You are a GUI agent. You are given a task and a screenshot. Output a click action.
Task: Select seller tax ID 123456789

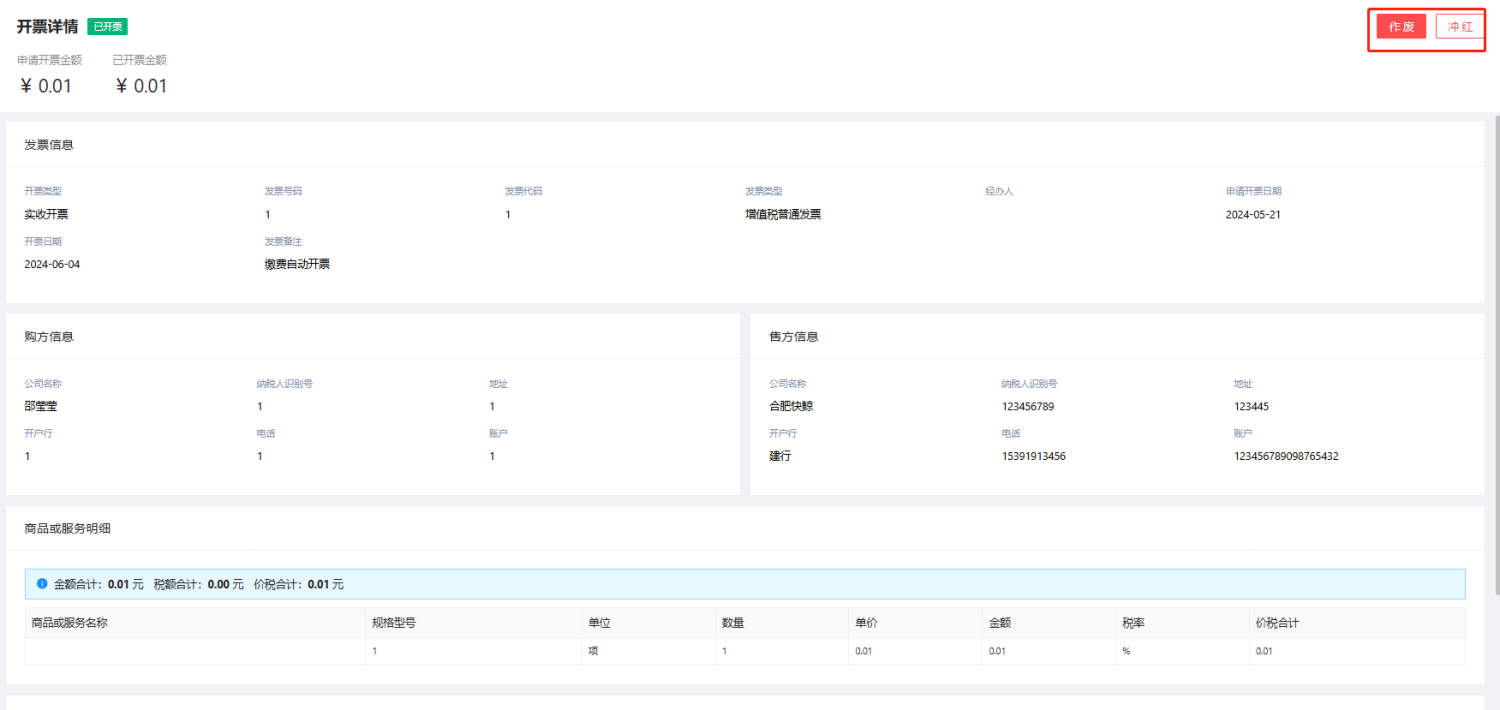[x=1027, y=406]
